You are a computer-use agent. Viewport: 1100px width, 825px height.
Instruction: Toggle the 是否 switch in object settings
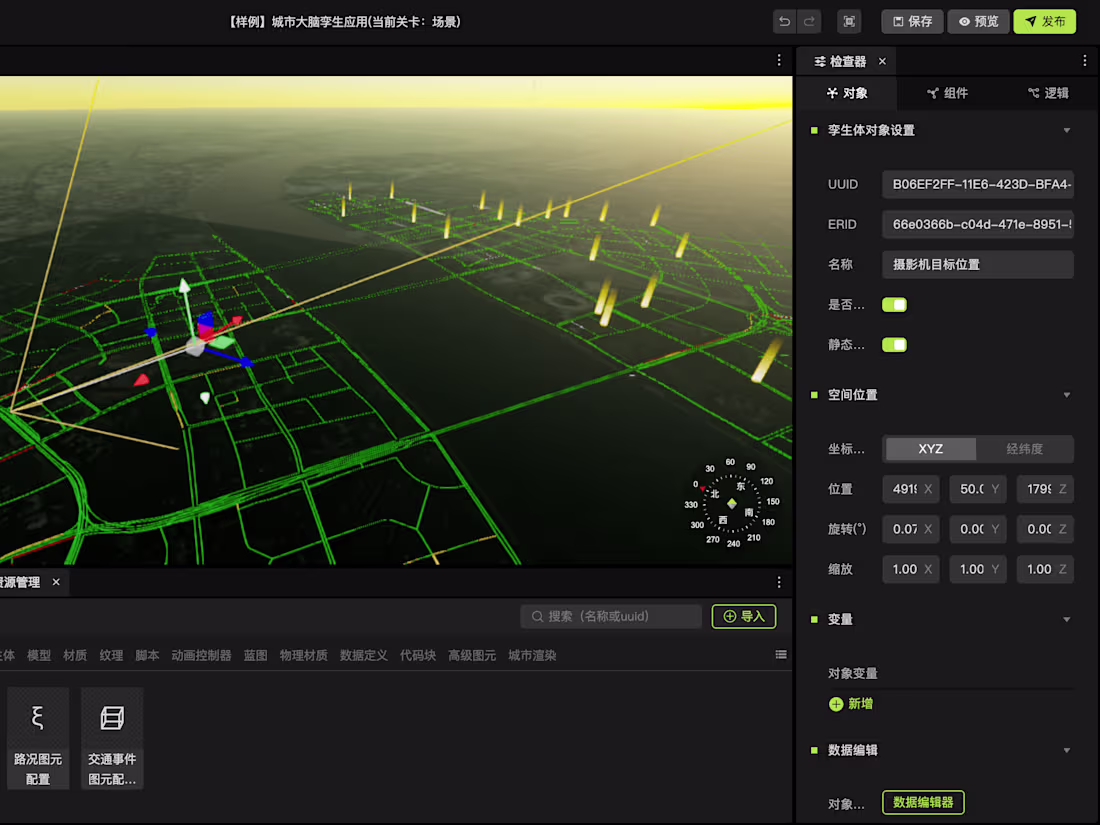(894, 304)
